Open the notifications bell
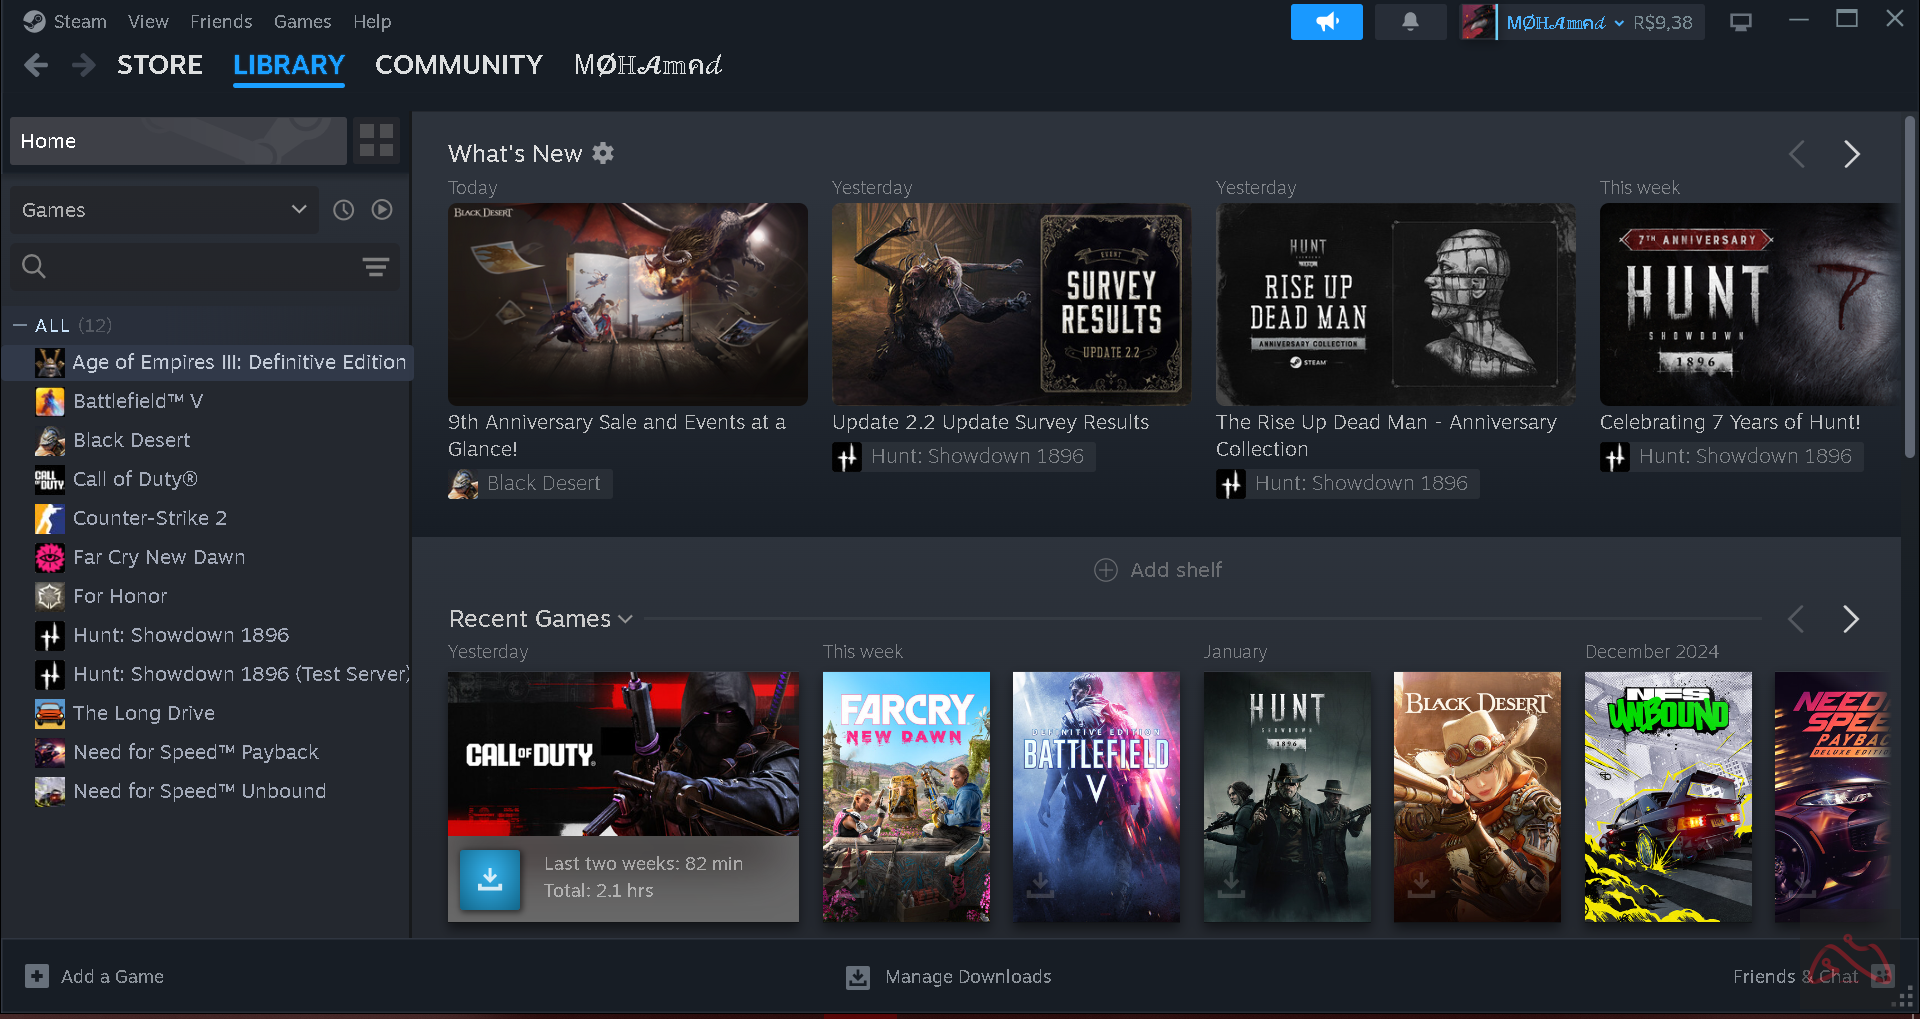 coord(1410,22)
